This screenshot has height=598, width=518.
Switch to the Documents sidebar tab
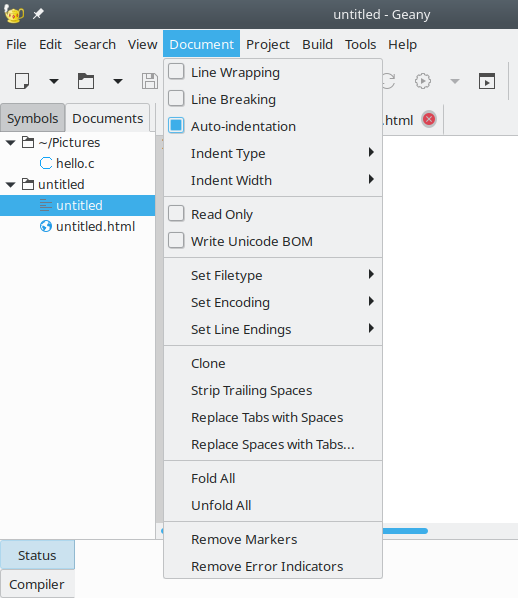pyautogui.click(x=108, y=118)
